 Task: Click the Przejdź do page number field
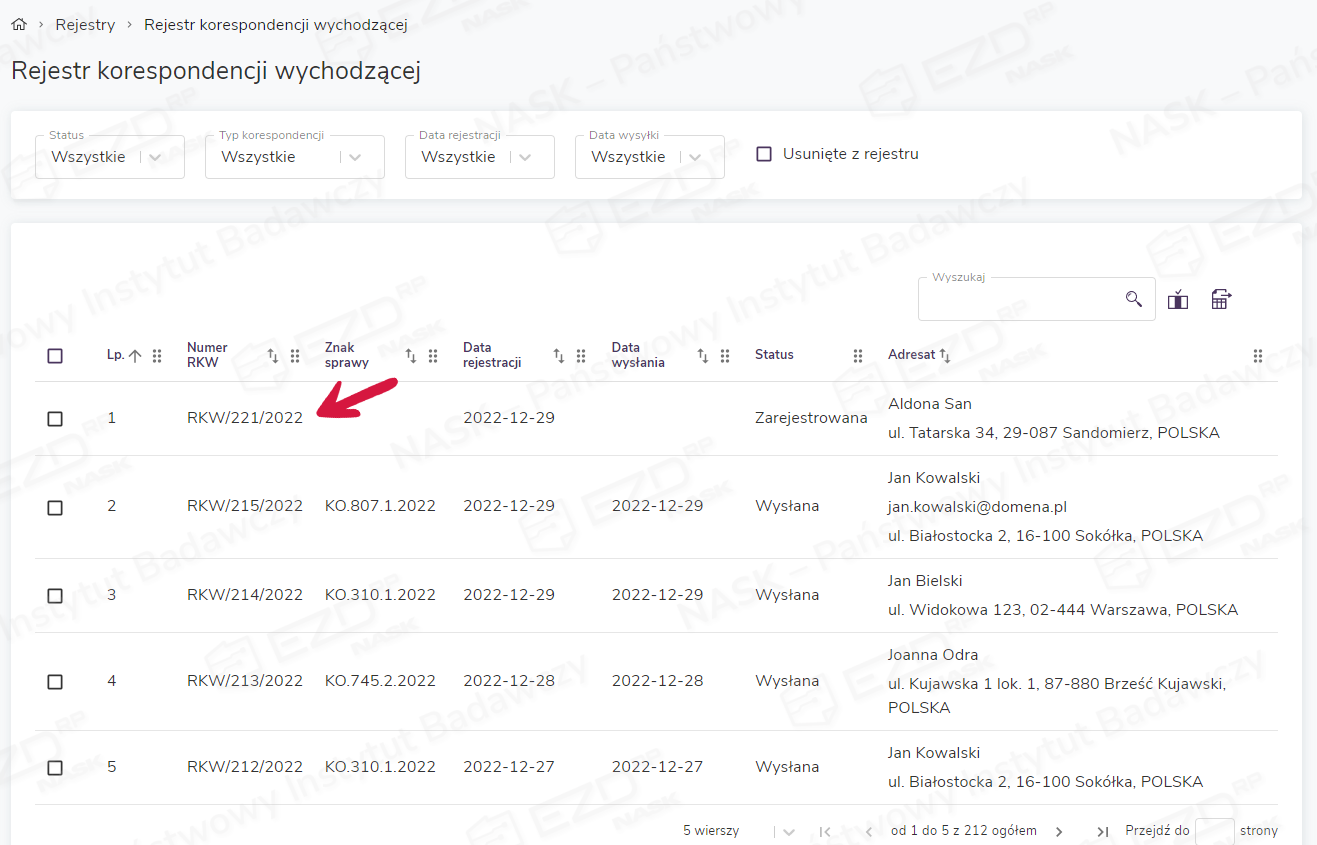(1214, 831)
